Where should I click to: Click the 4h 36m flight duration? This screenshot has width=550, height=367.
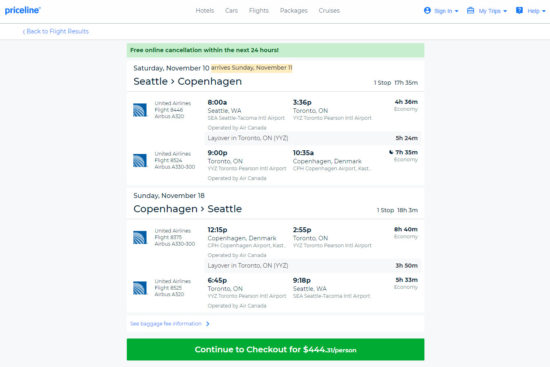[x=406, y=102]
